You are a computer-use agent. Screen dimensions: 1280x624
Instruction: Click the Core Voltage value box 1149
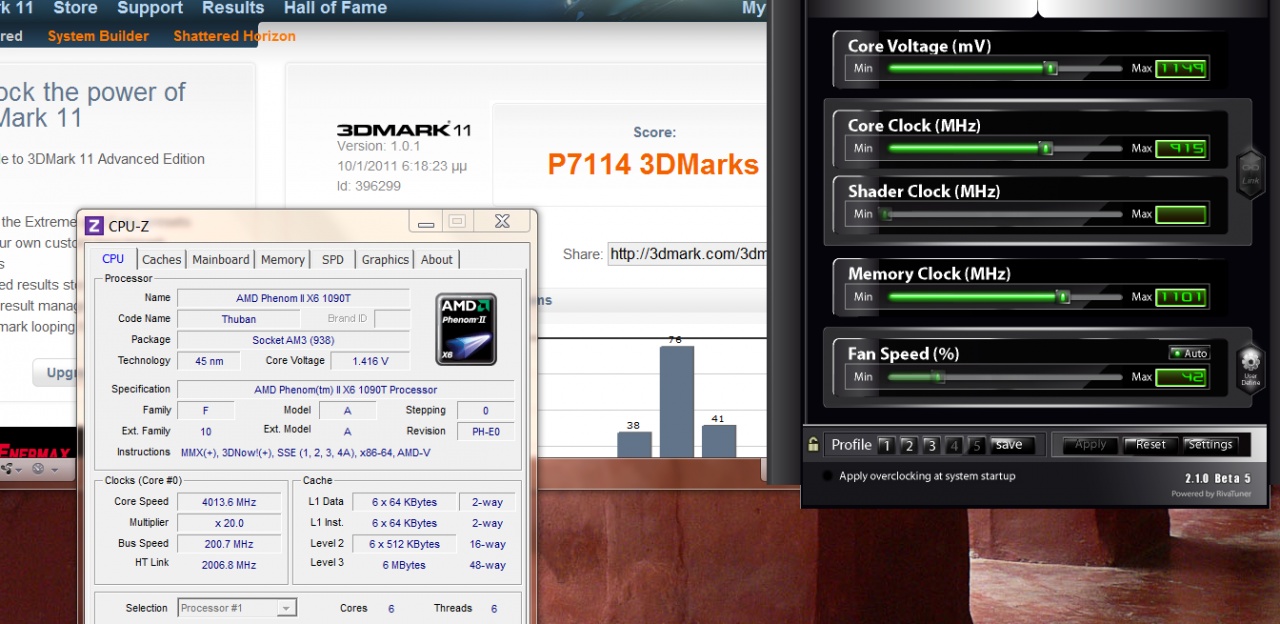[x=1181, y=68]
